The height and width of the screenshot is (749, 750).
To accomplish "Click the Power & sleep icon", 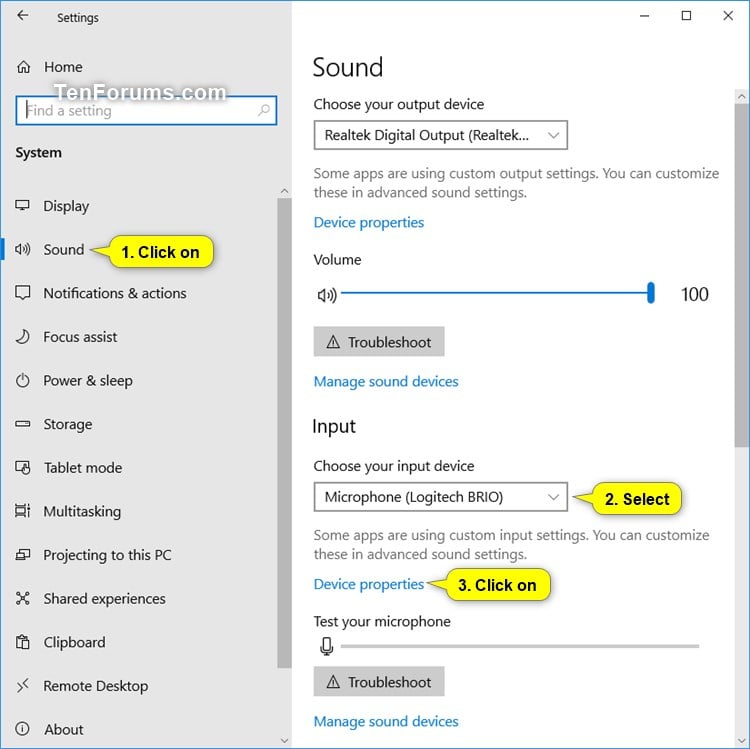I will (x=22, y=380).
